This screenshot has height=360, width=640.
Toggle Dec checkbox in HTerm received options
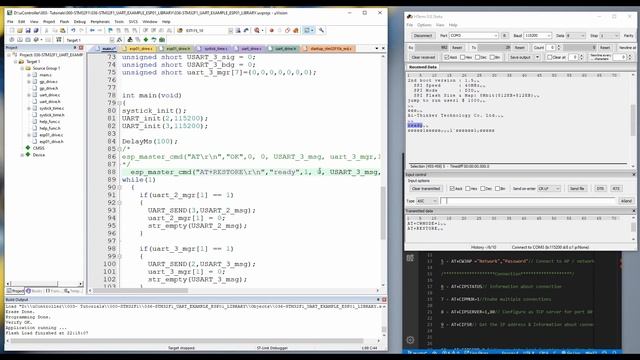478,57
